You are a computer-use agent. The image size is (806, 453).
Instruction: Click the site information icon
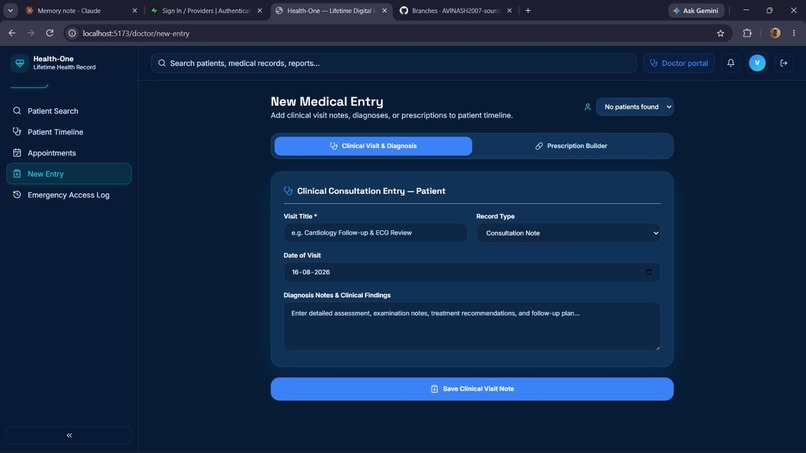[72, 33]
